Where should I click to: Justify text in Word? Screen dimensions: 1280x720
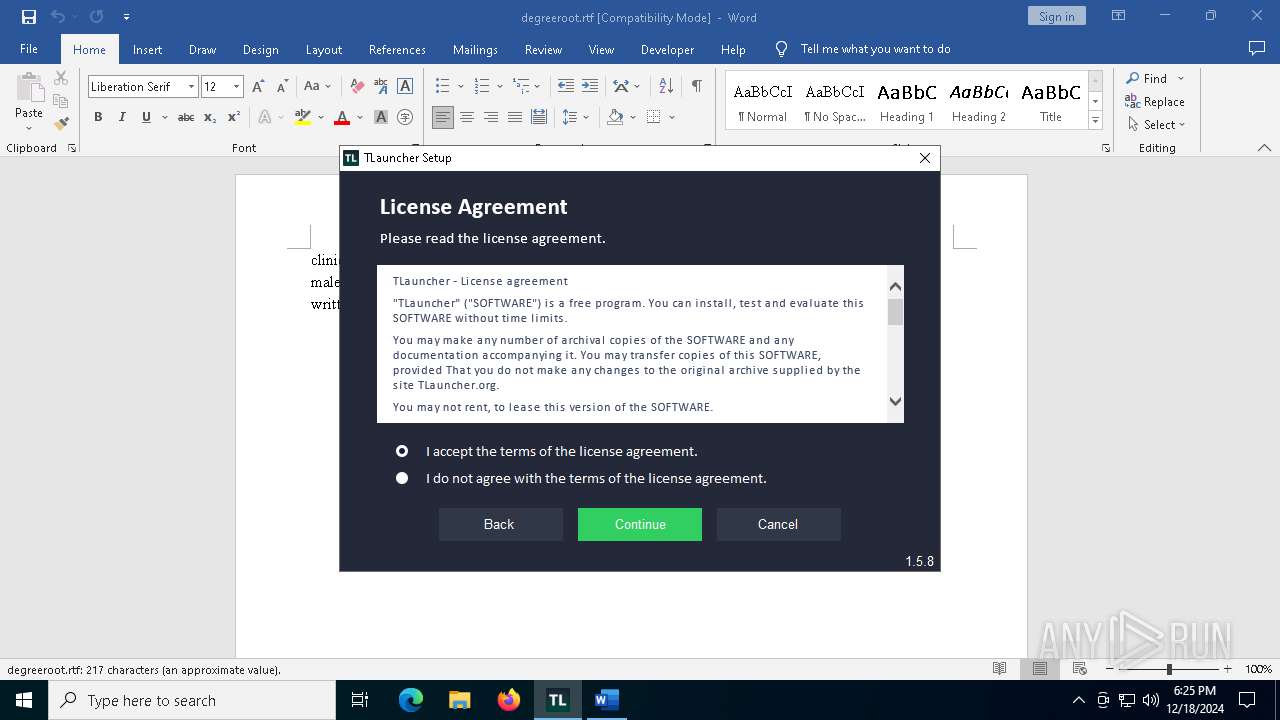[515, 117]
